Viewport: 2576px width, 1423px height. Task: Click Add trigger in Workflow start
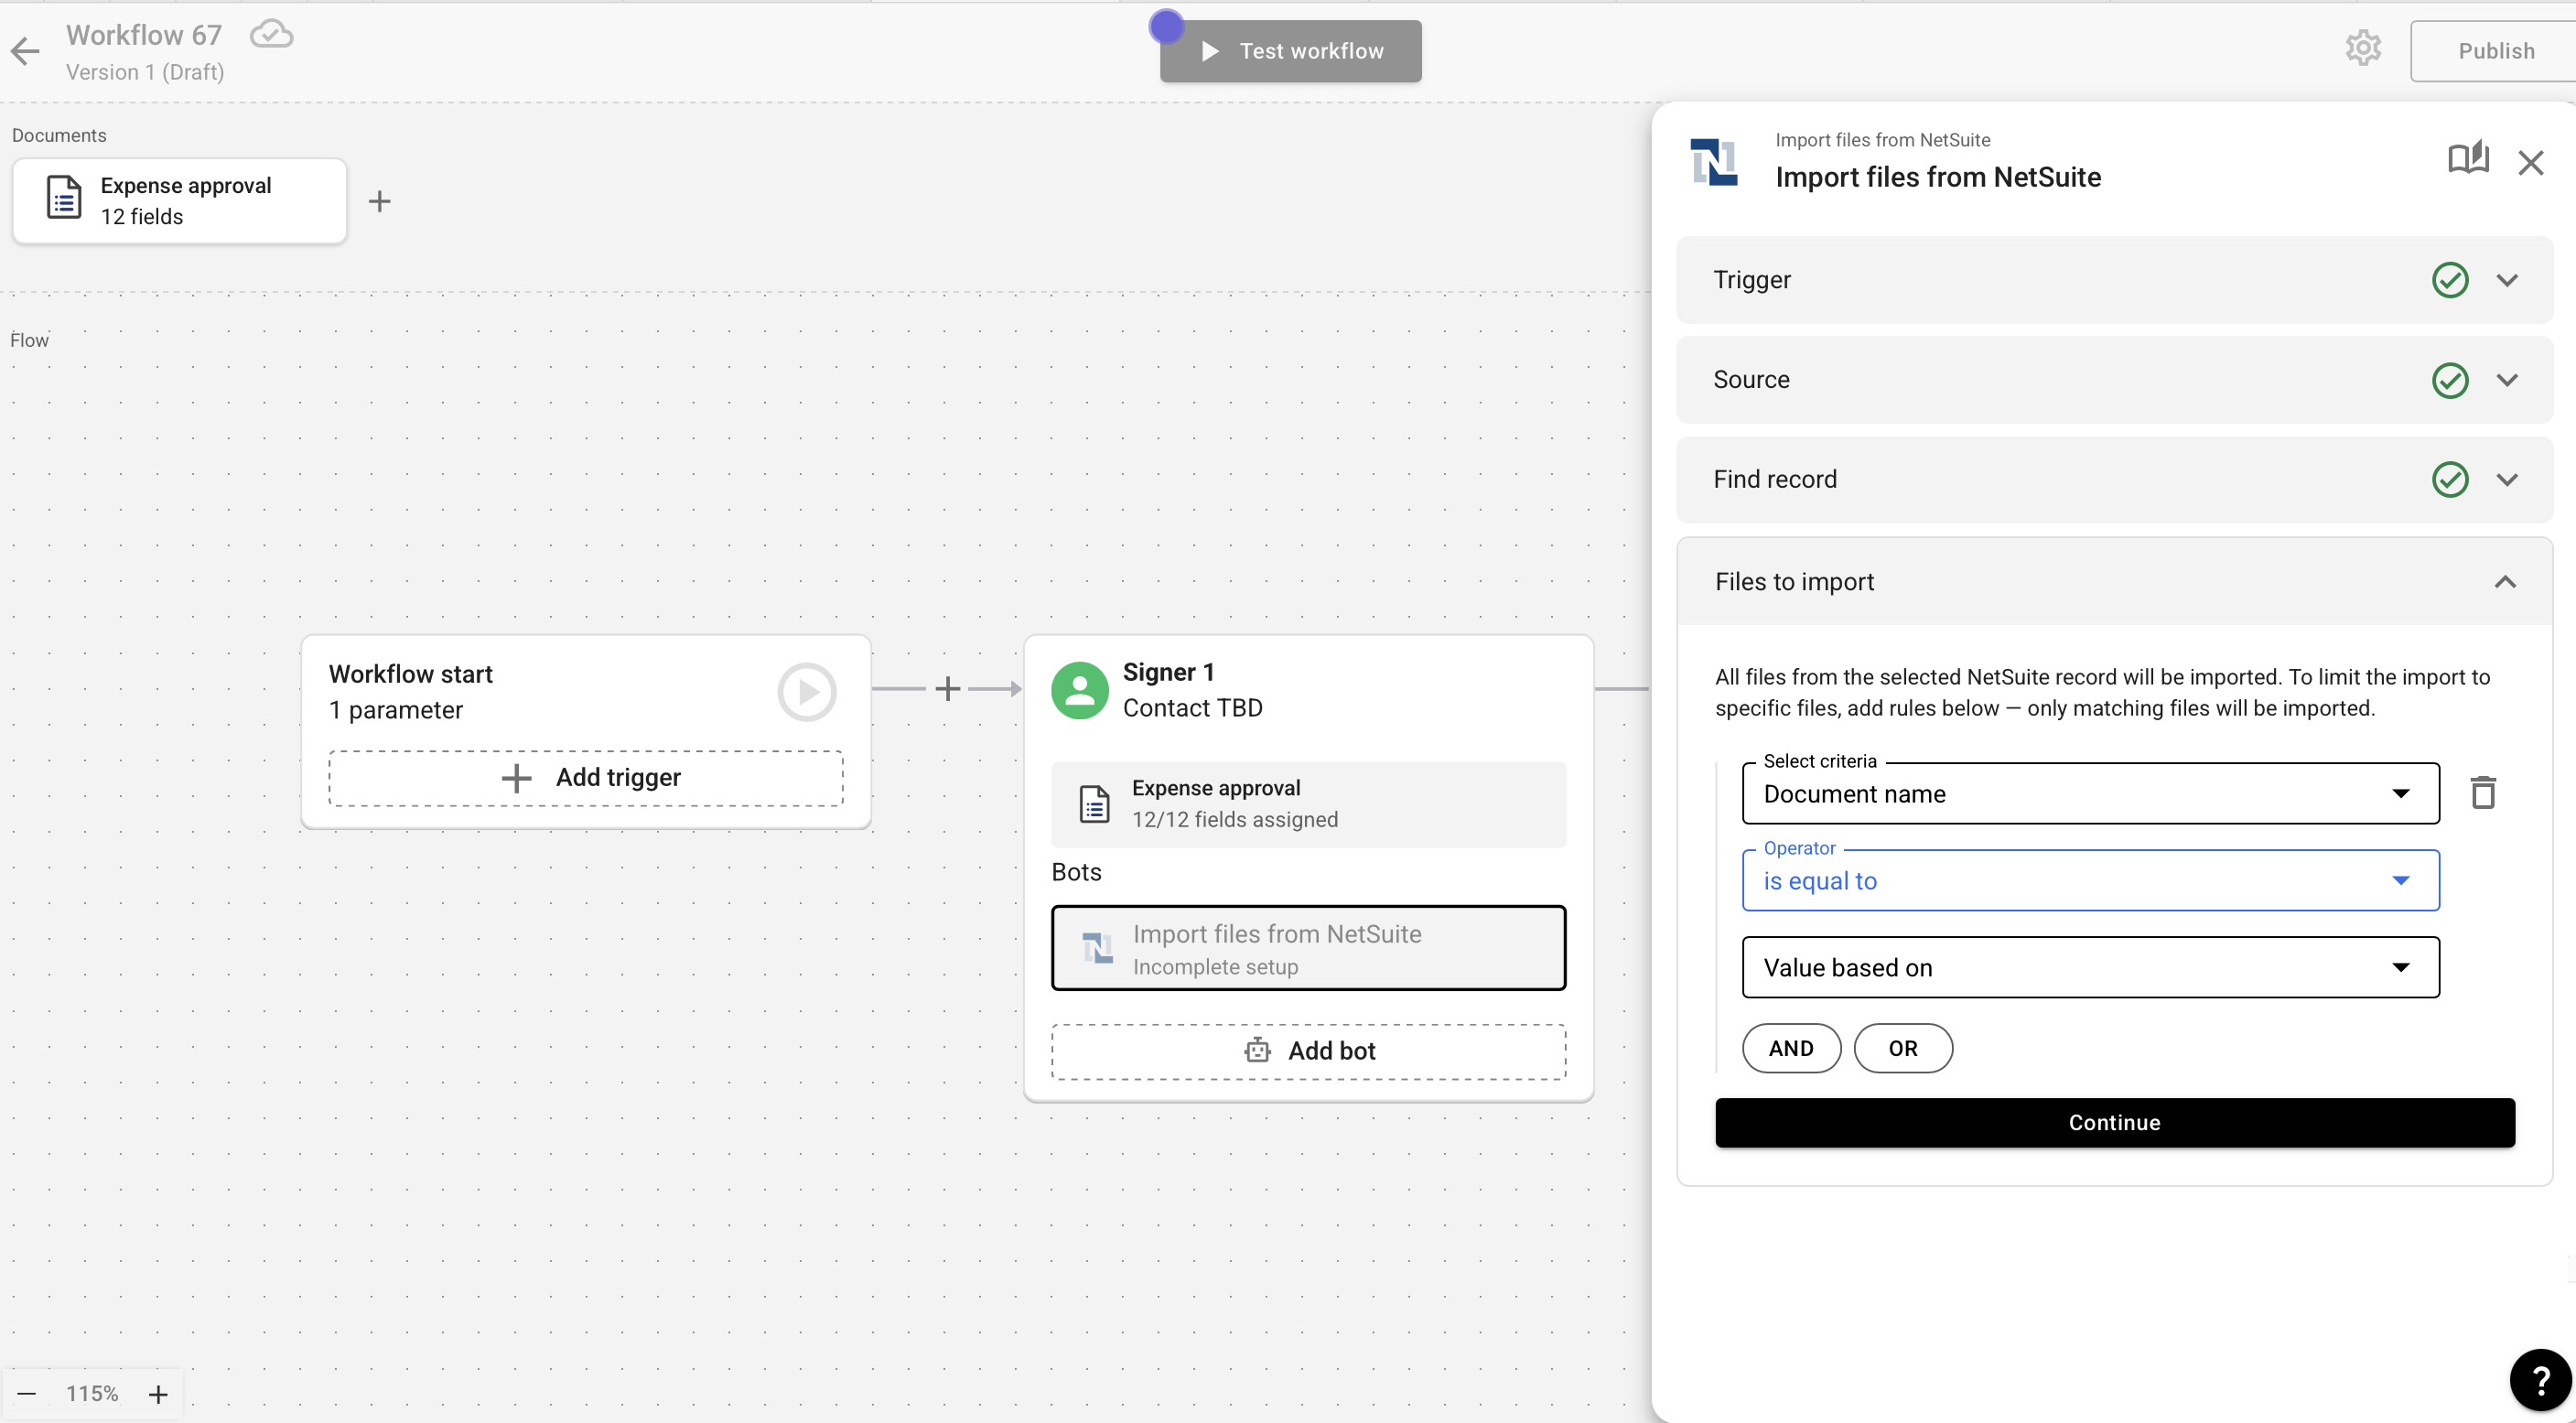point(586,778)
